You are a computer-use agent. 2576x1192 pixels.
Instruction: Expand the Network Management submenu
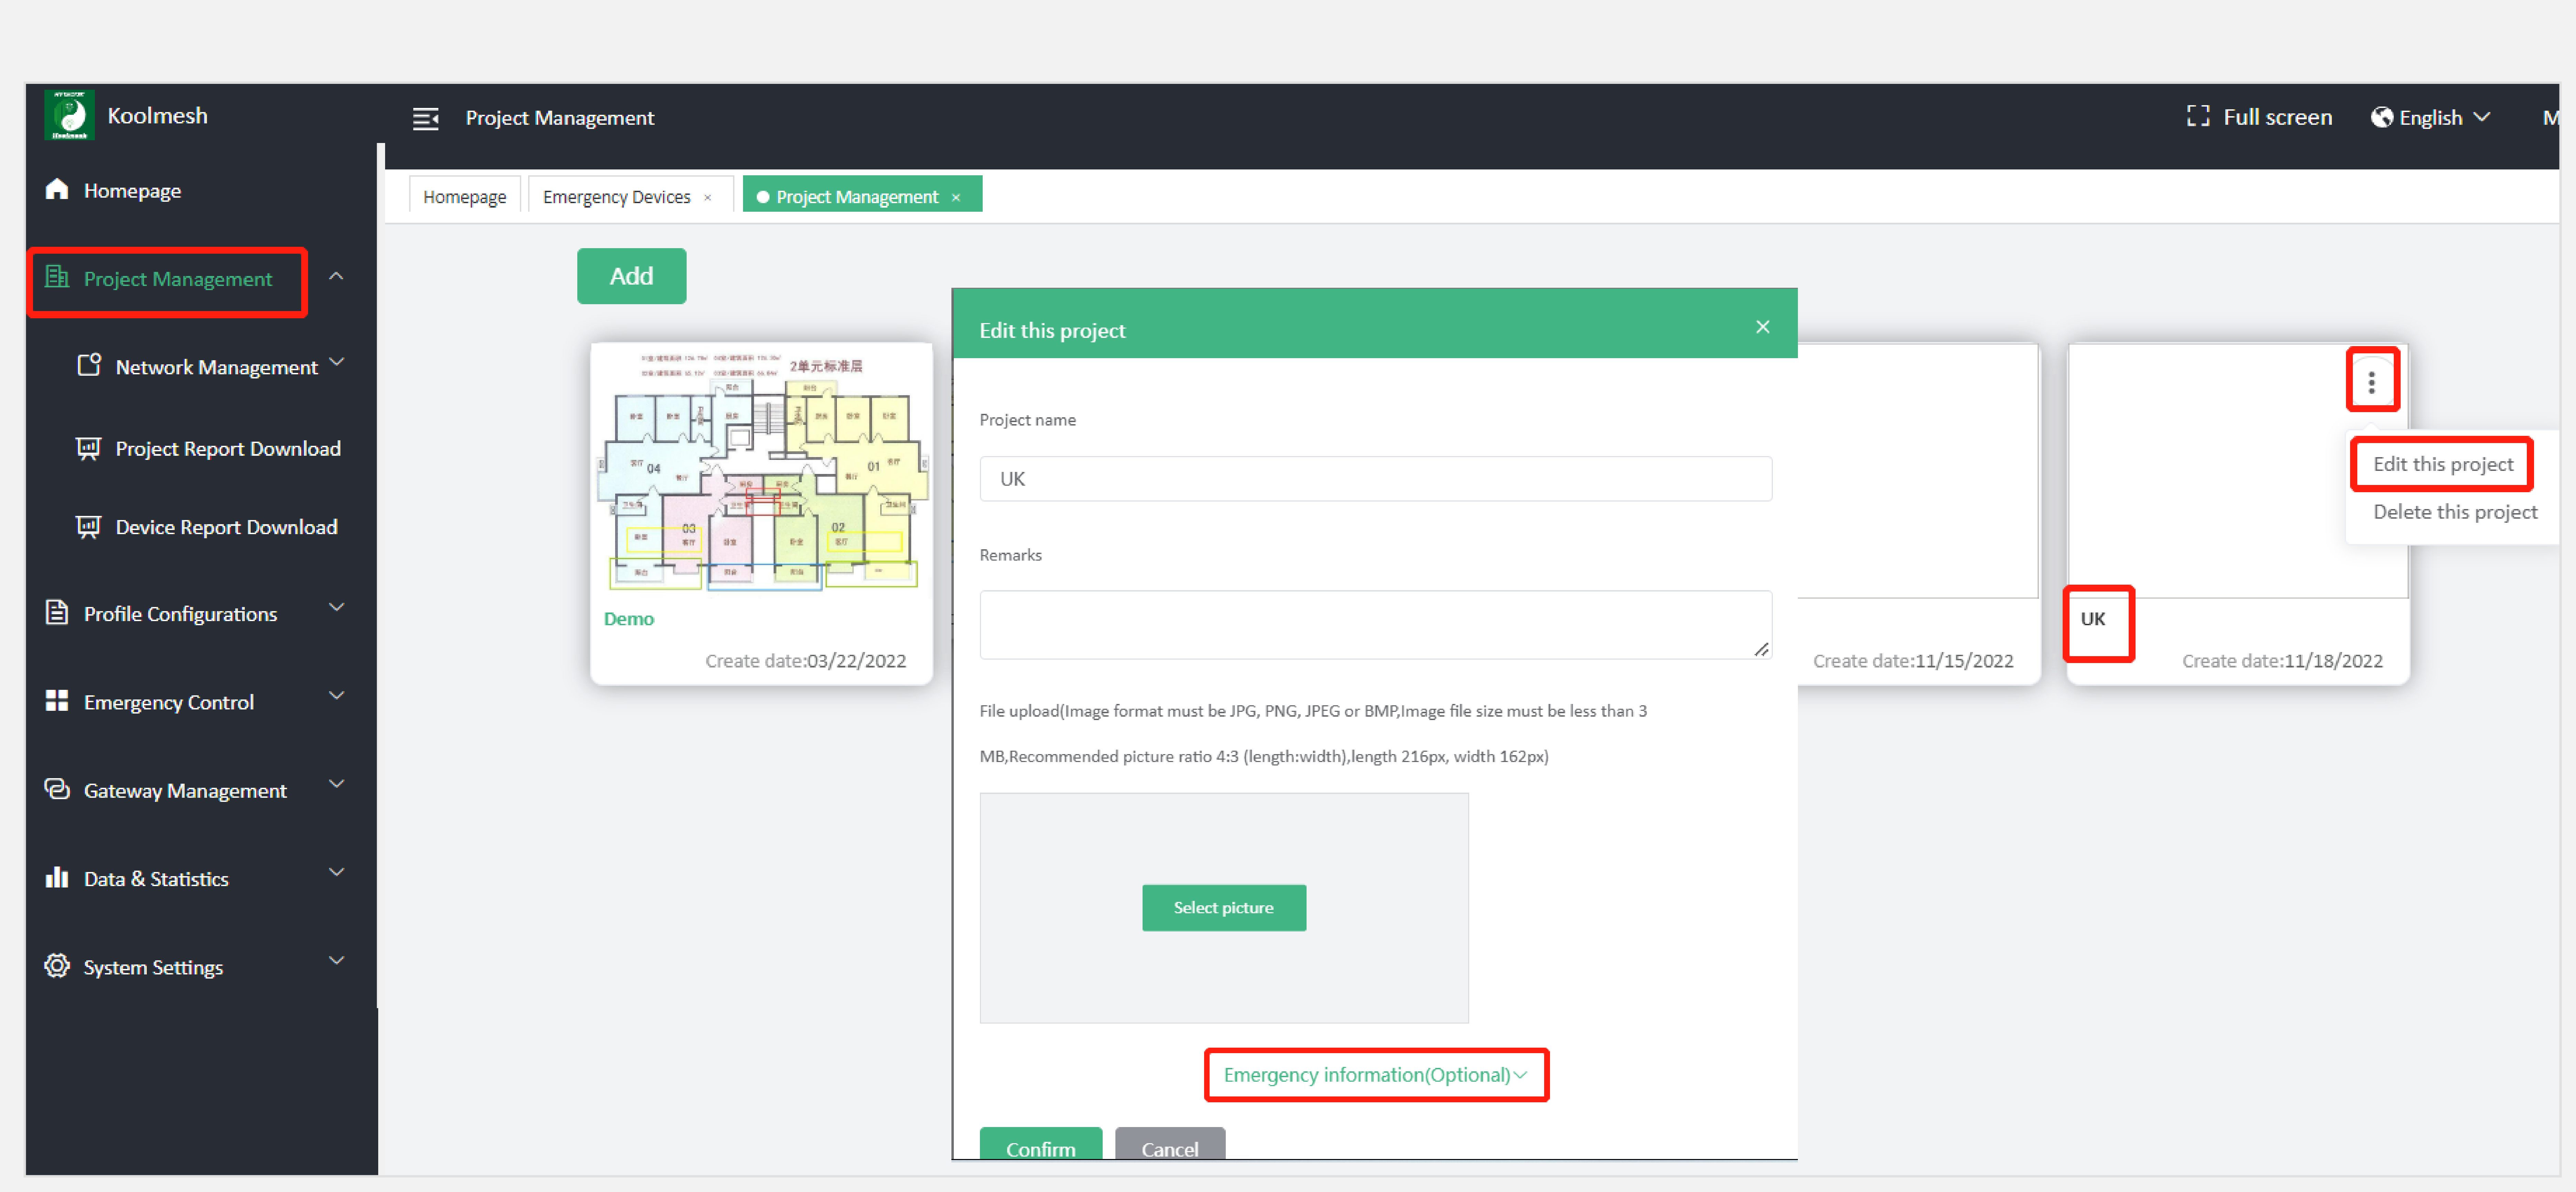pyautogui.click(x=337, y=362)
